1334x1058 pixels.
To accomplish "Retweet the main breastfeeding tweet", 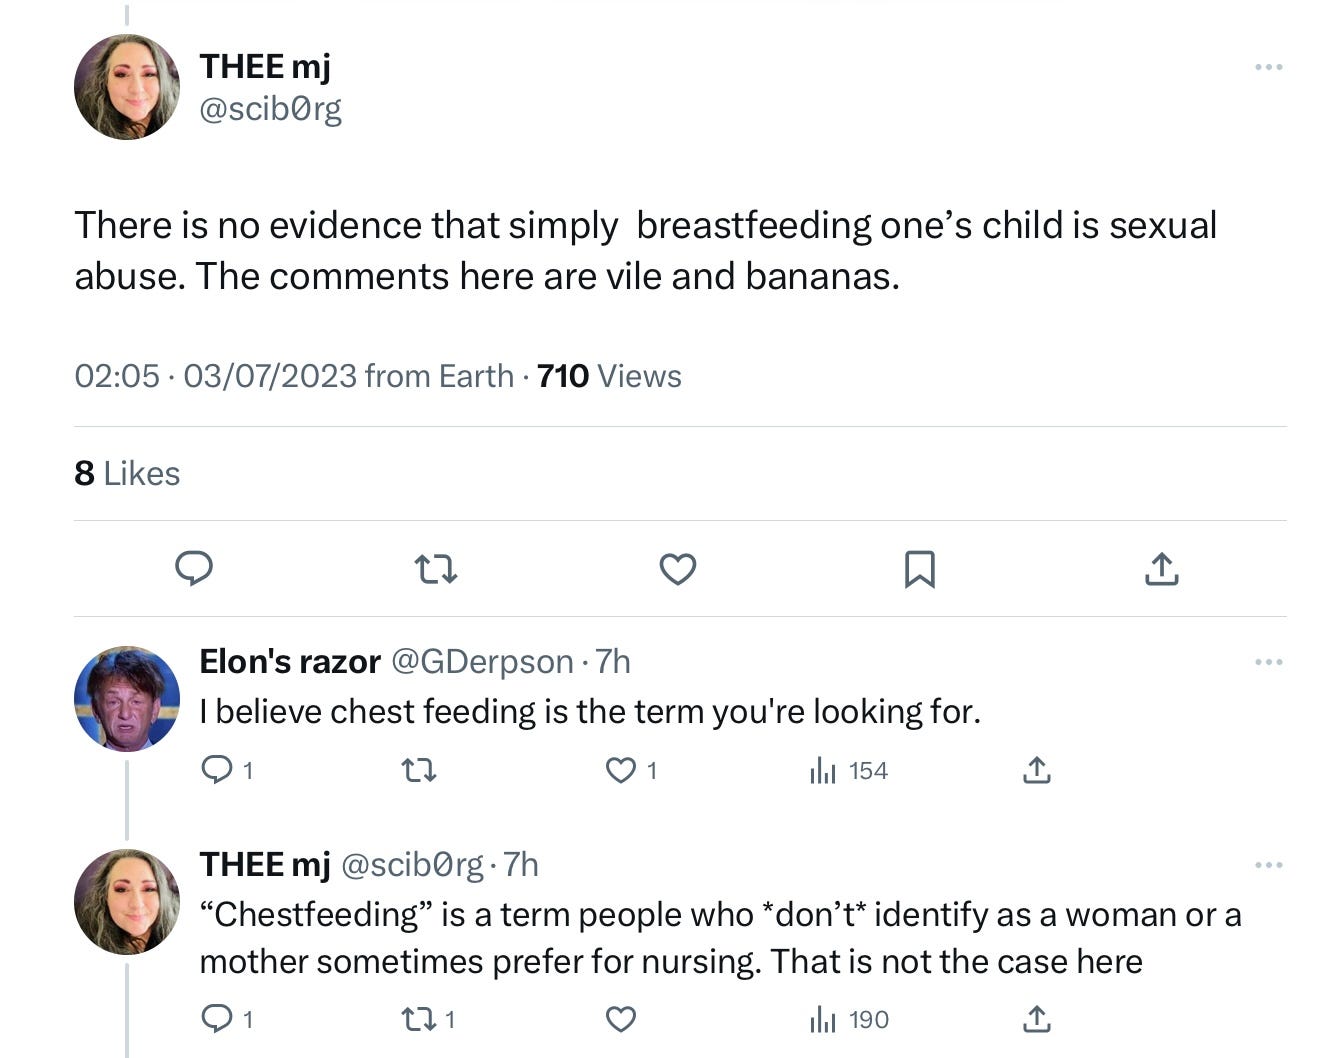I will (436, 569).
